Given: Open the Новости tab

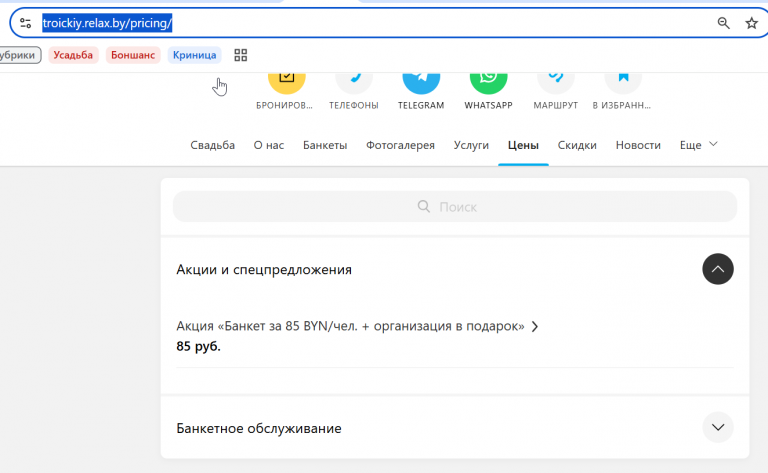Looking at the screenshot, I should 638,145.
